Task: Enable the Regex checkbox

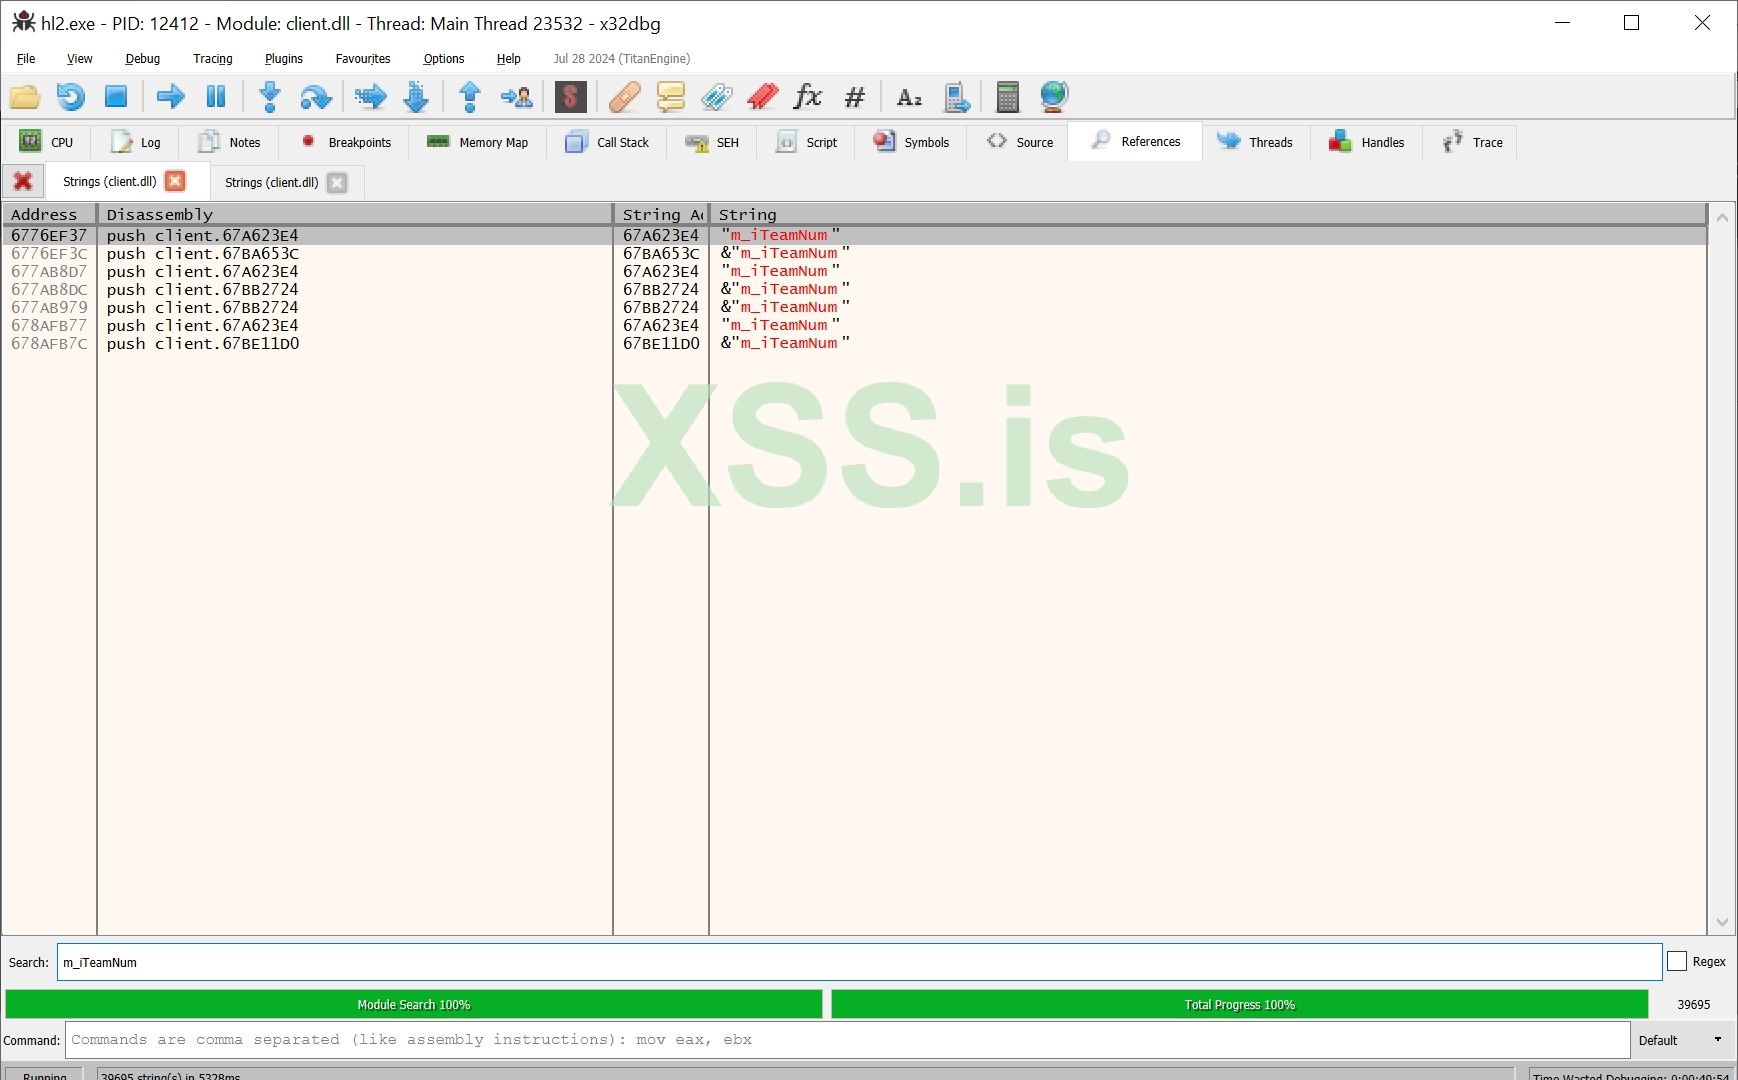Action: pyautogui.click(x=1677, y=961)
